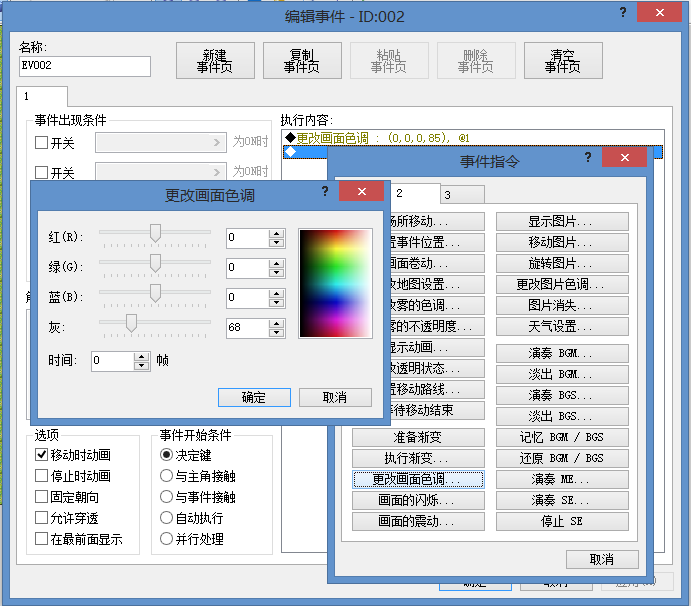
Task: Enable 允许穿透 option
Action: (41, 518)
